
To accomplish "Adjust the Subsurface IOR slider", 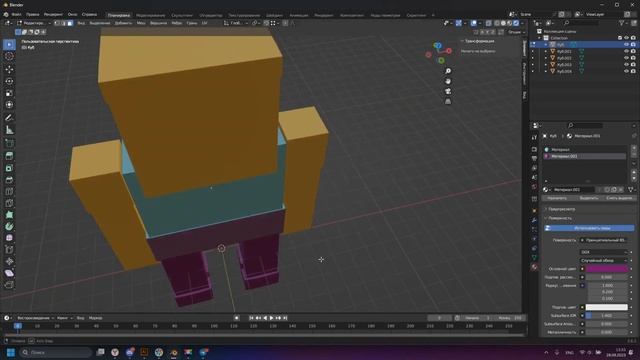I will pyautogui.click(x=607, y=316).
